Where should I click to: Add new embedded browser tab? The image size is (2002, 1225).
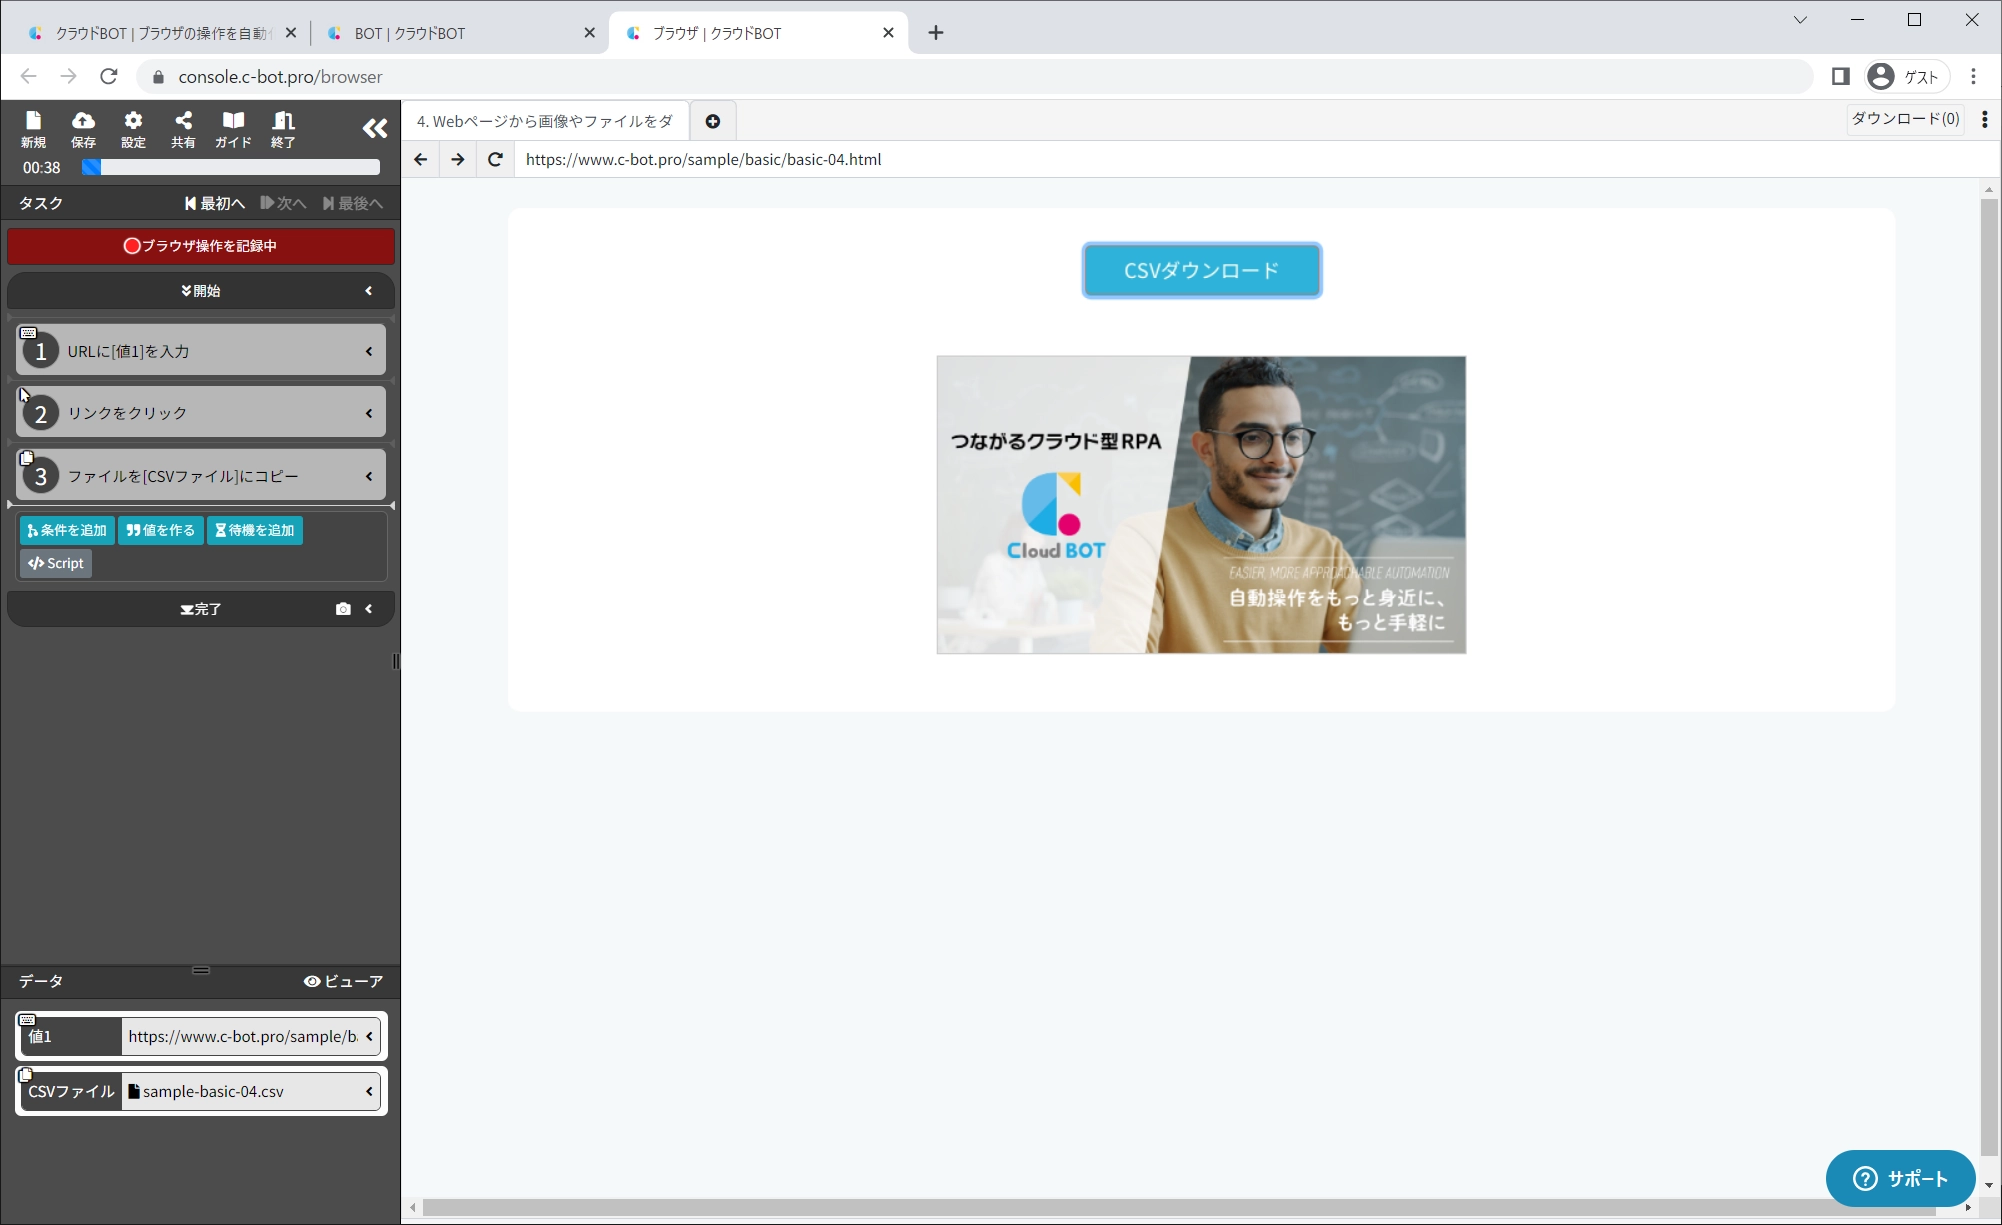[x=713, y=121]
